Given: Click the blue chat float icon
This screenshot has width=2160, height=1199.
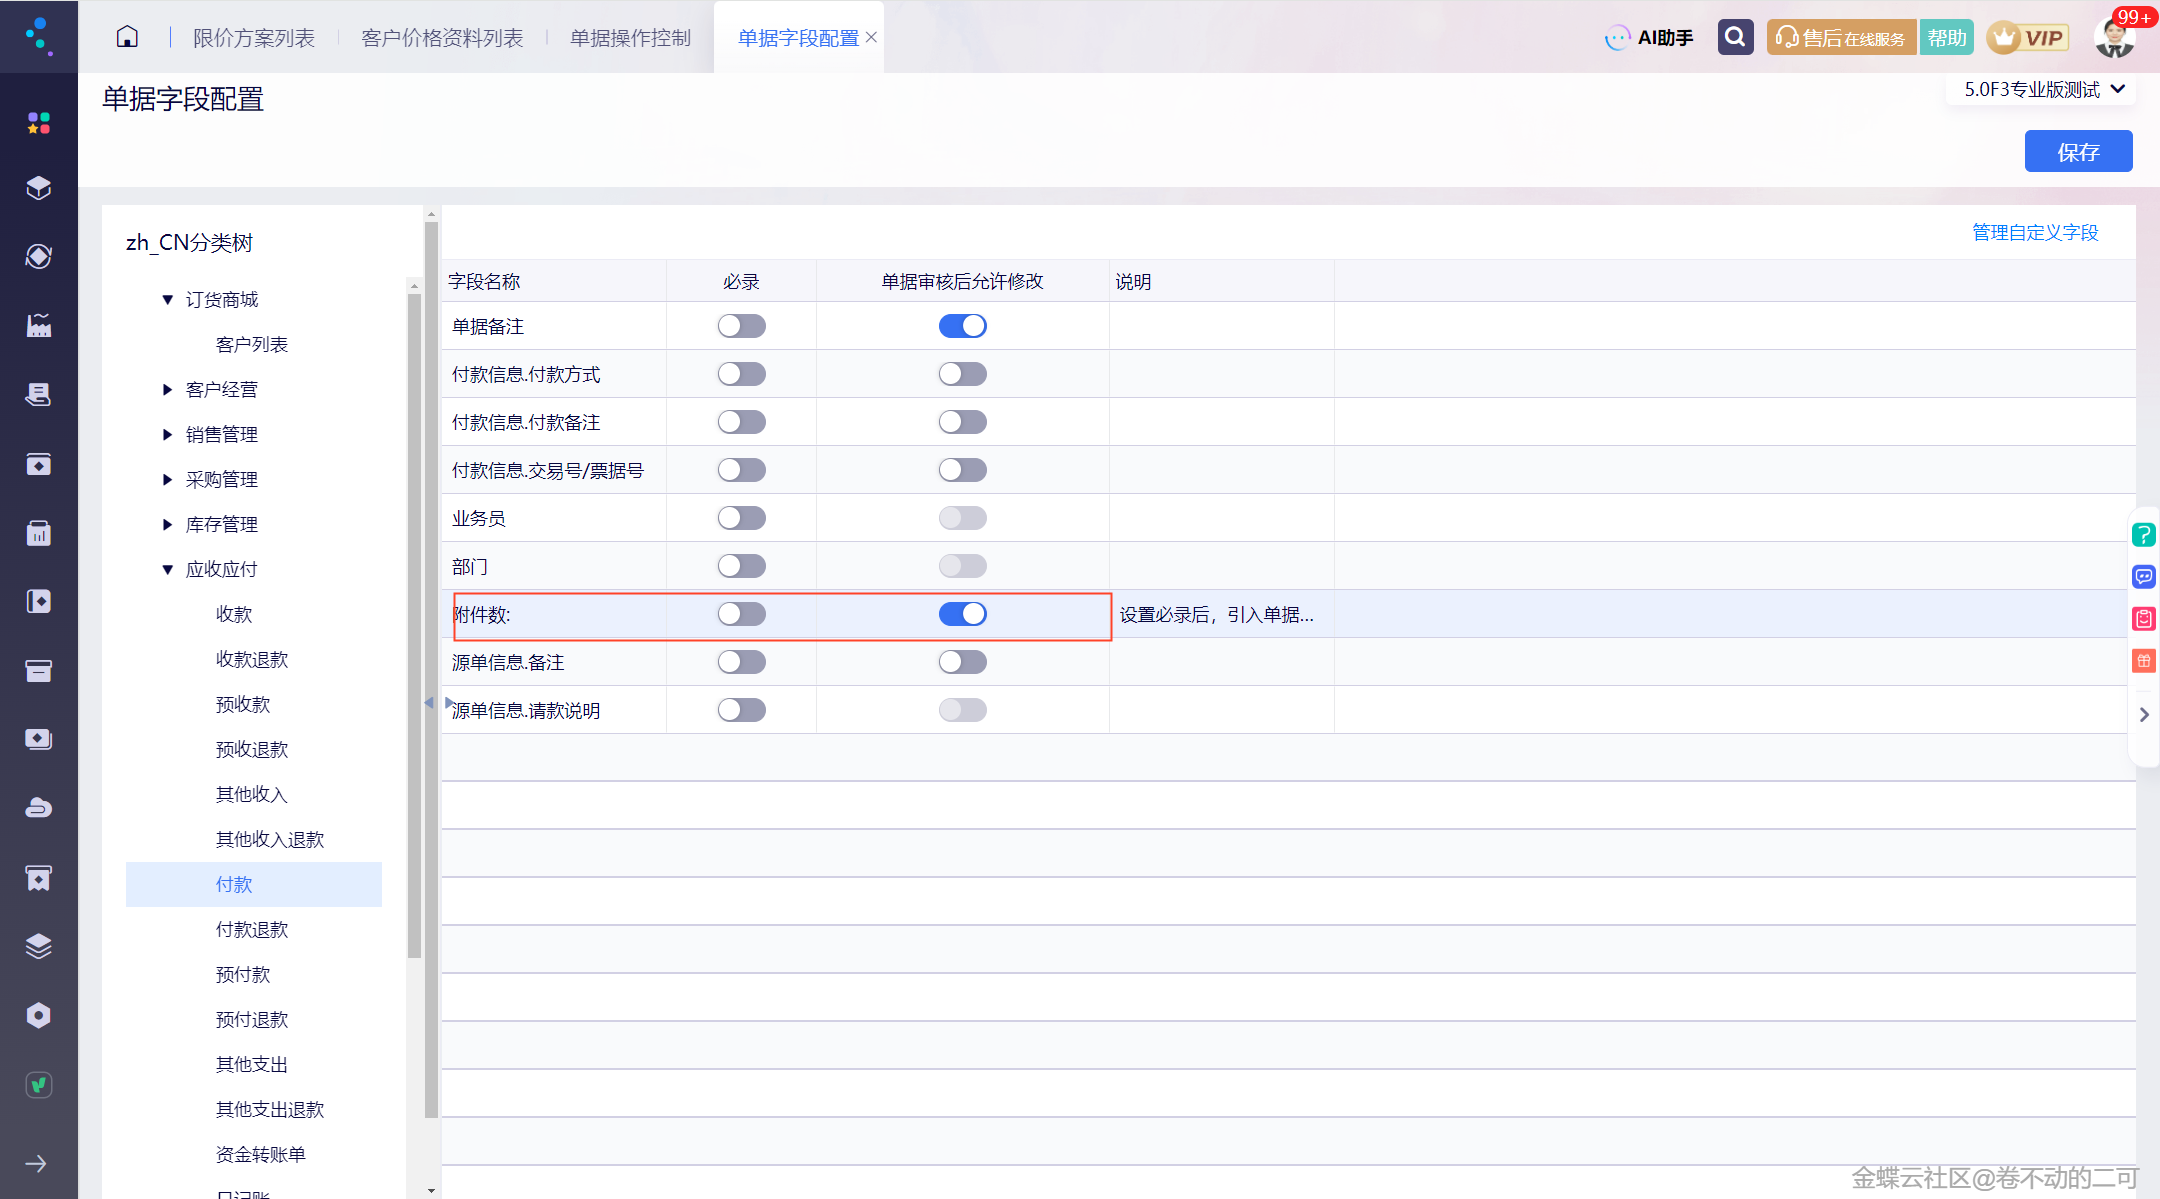Looking at the screenshot, I should coord(2144,577).
